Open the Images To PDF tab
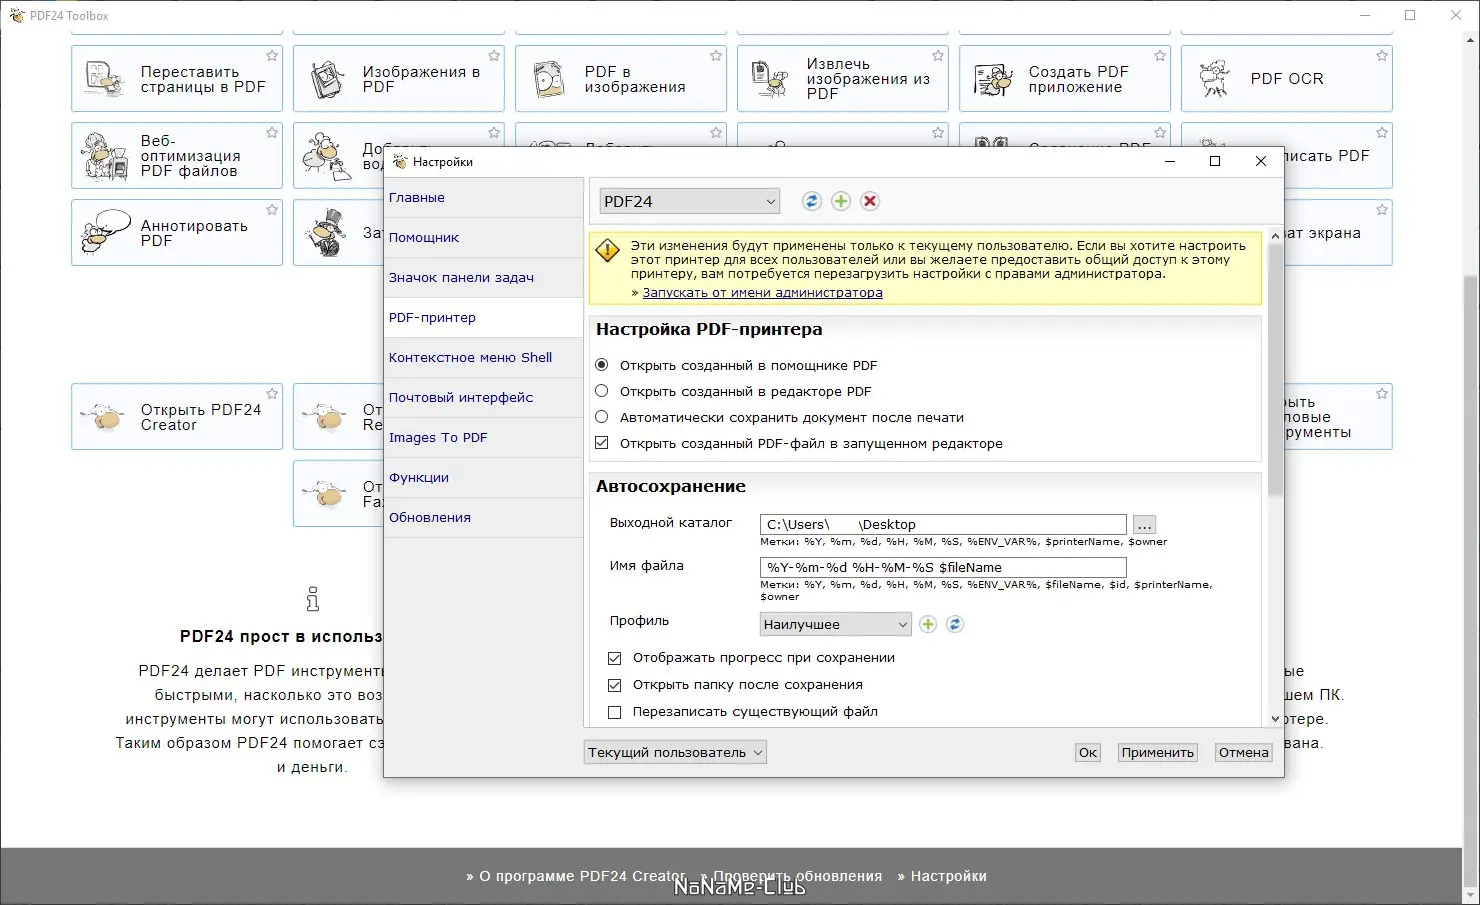 [483, 438]
